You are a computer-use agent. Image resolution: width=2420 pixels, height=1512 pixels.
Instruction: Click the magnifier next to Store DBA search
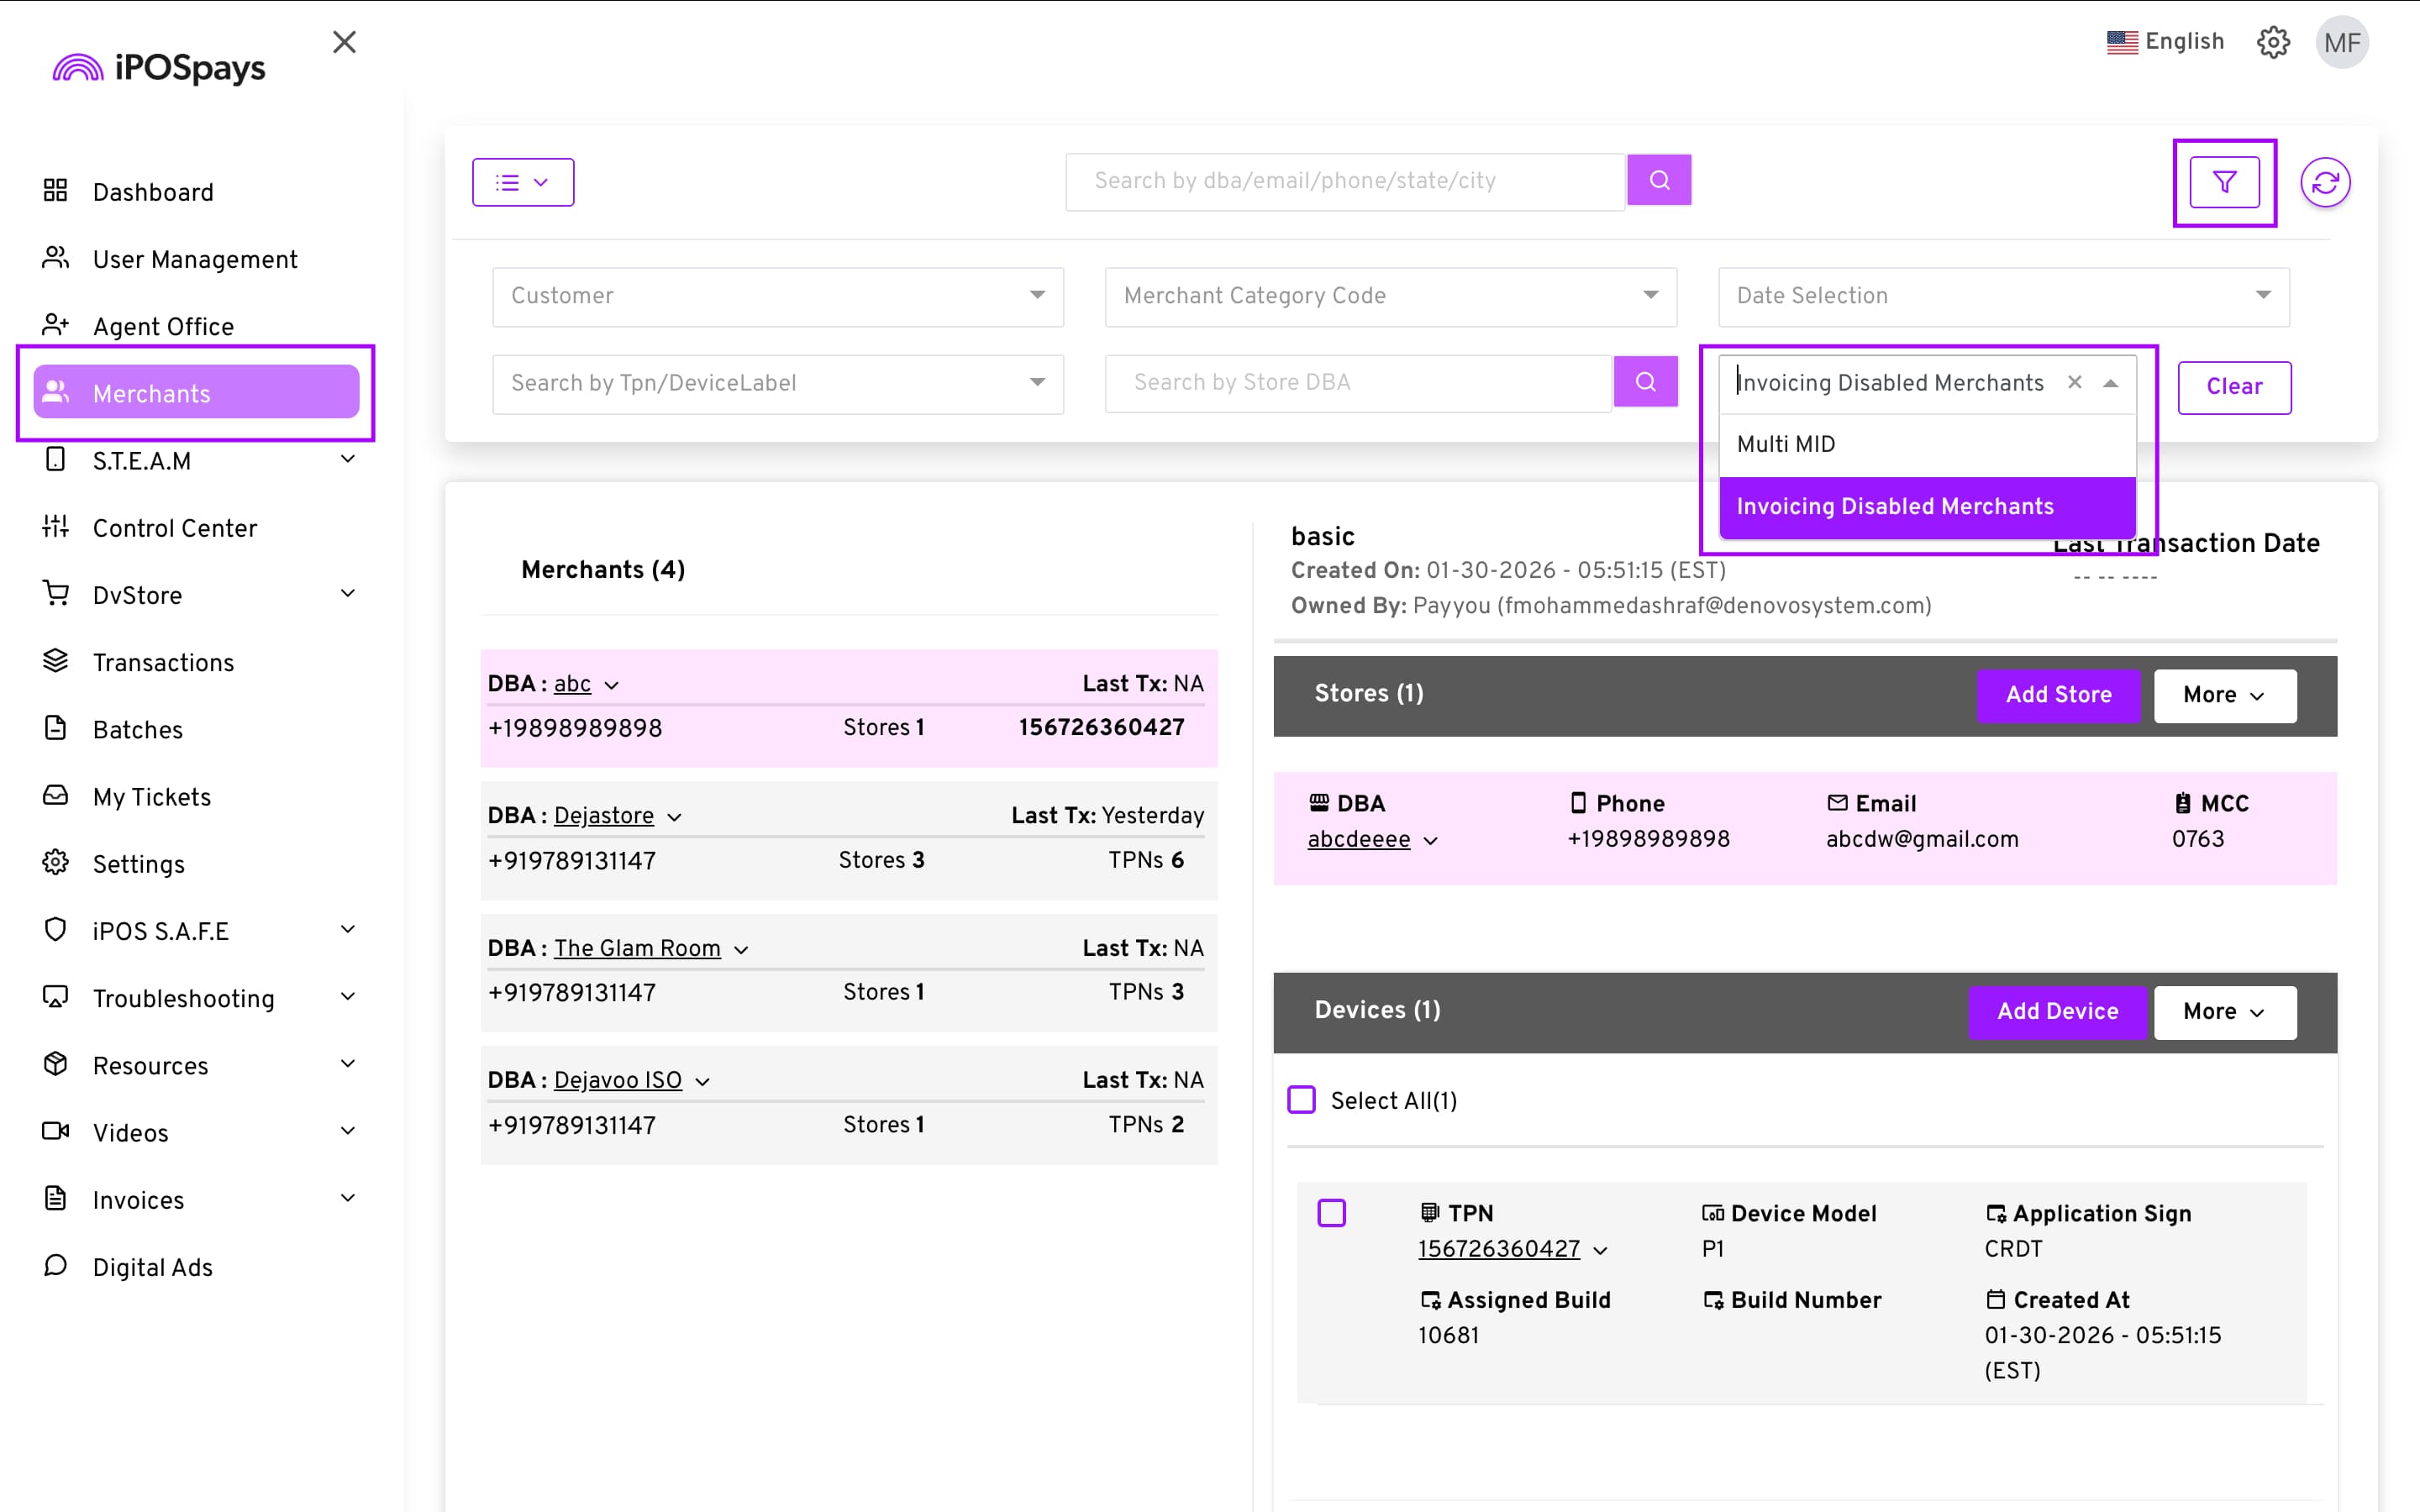1645,382
